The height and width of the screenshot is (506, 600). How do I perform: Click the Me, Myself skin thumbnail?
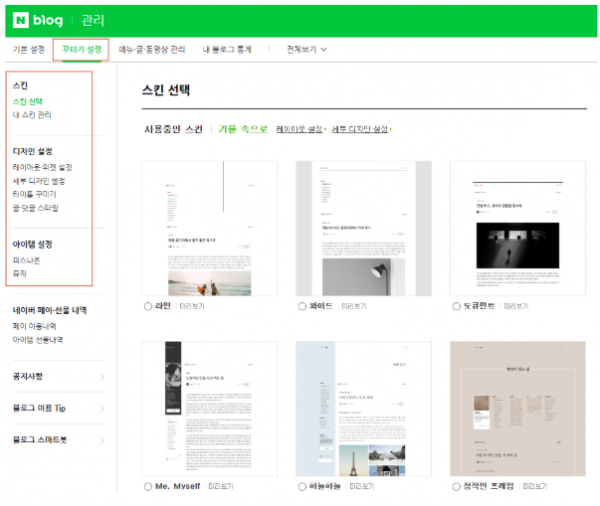pos(209,409)
